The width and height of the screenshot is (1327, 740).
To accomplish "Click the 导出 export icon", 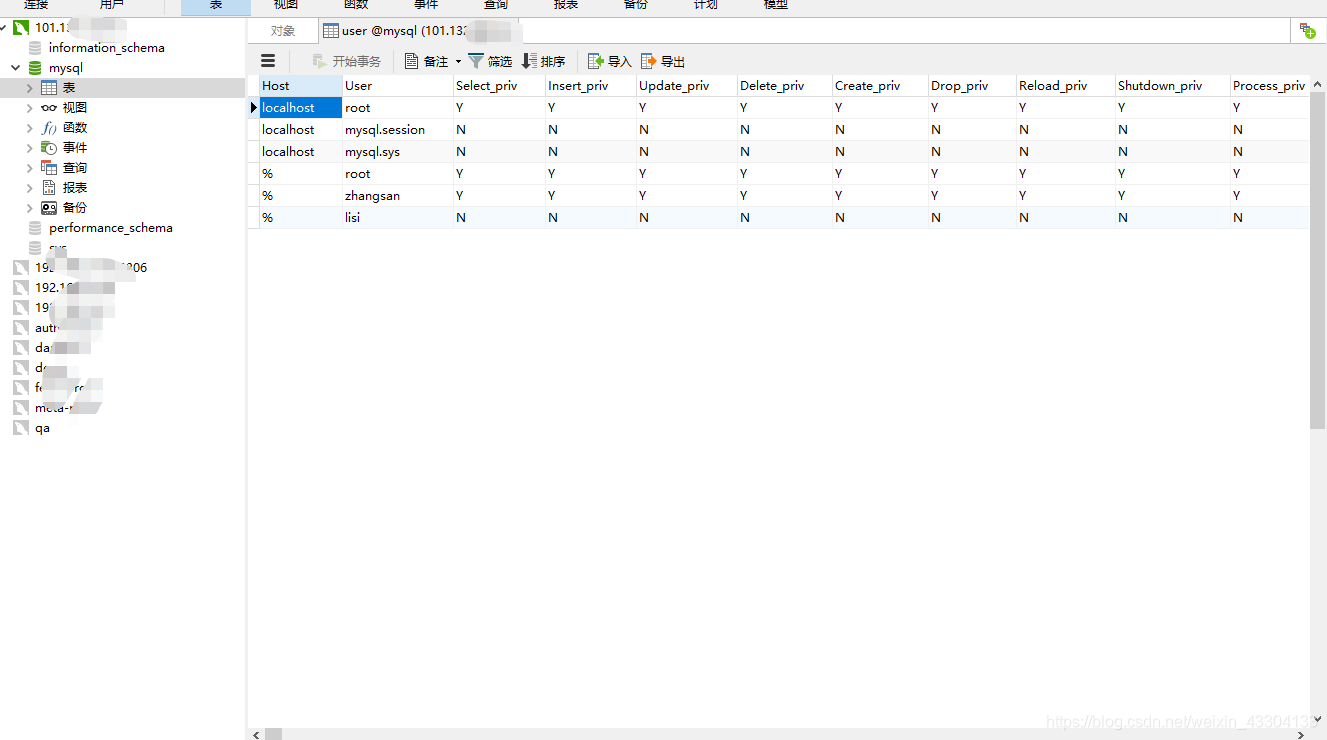I will tap(649, 61).
